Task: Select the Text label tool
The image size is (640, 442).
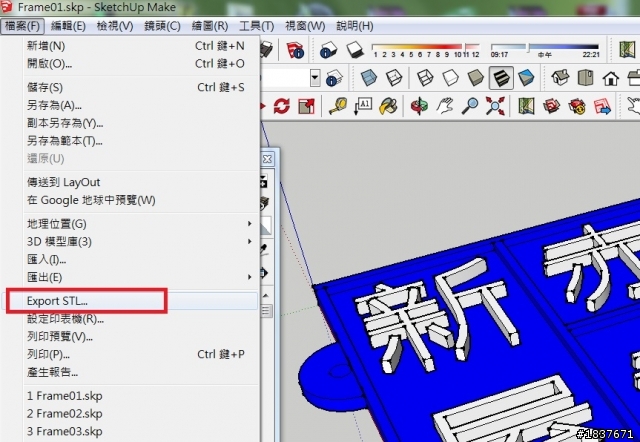Action: 363,106
